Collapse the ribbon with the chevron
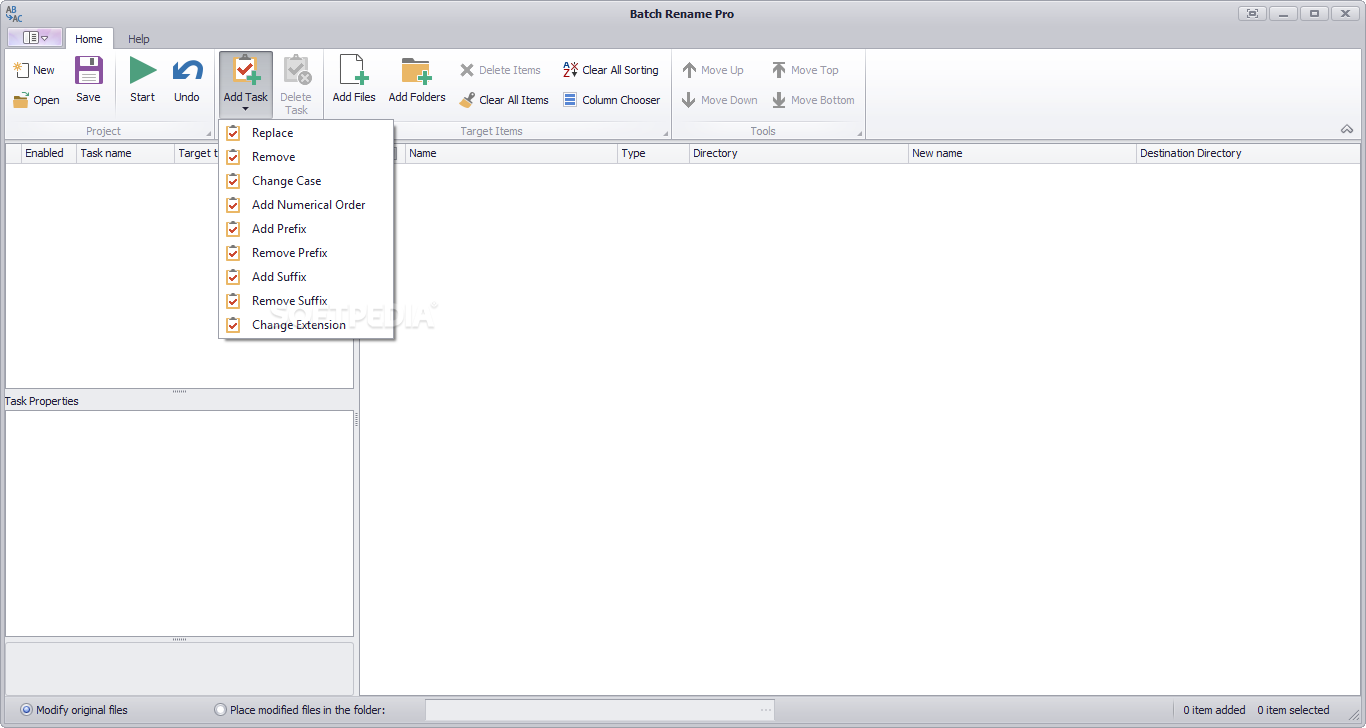 pos(1347,129)
